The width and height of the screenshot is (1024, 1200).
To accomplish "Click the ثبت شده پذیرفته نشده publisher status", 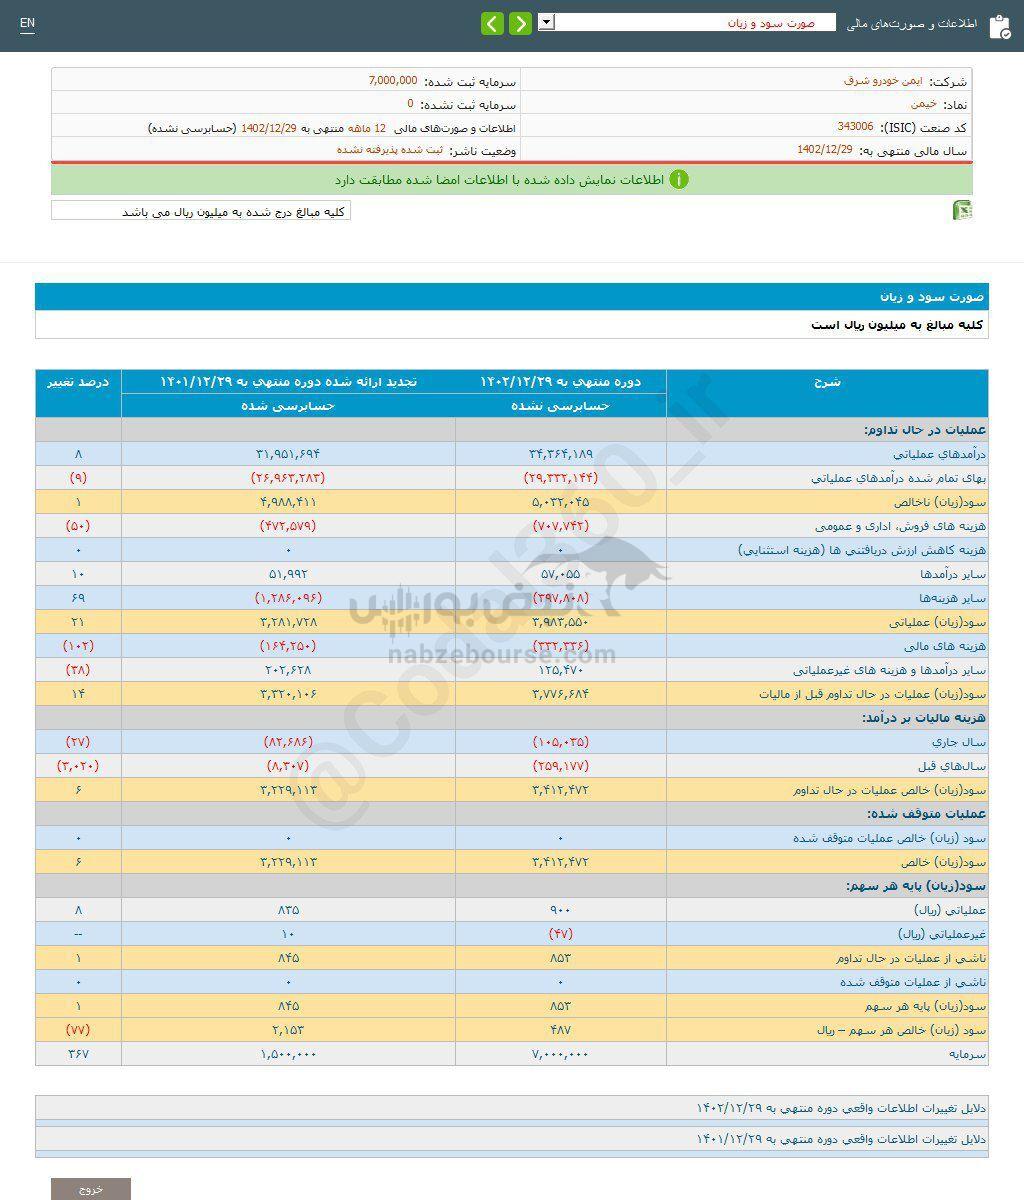I will point(392,150).
